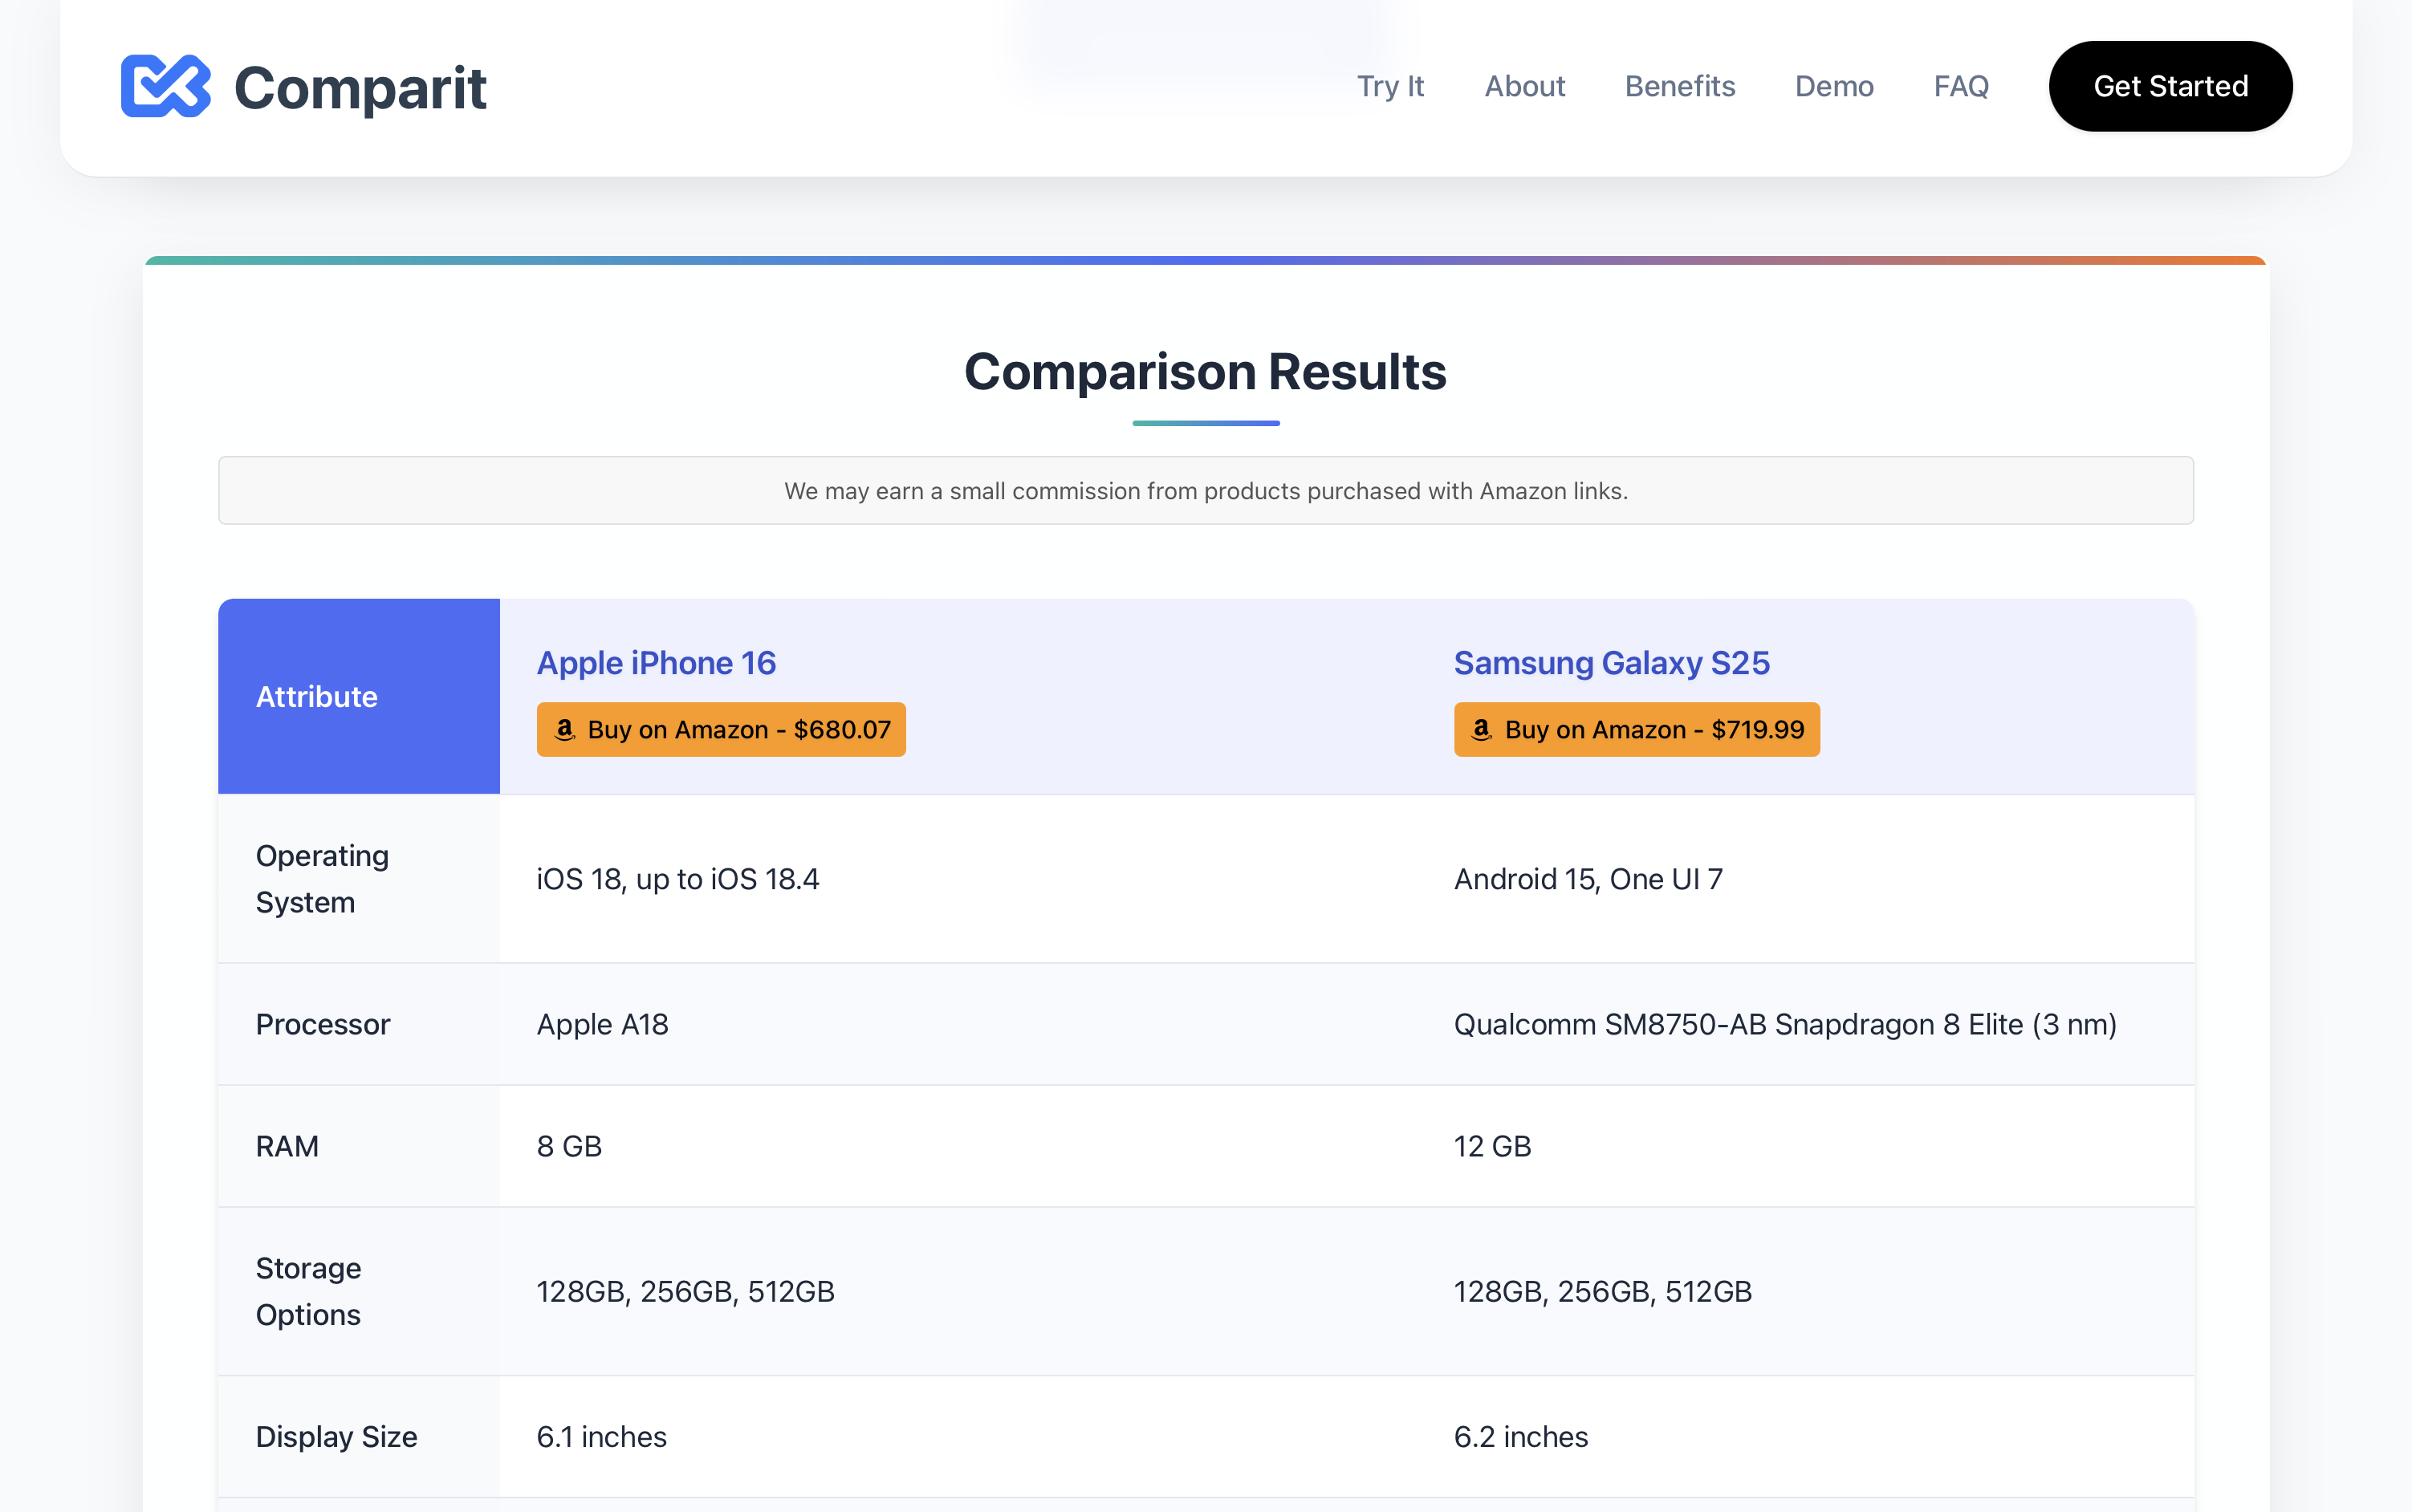Select the Processor row label
2412x1512 pixels.
pos(323,1024)
